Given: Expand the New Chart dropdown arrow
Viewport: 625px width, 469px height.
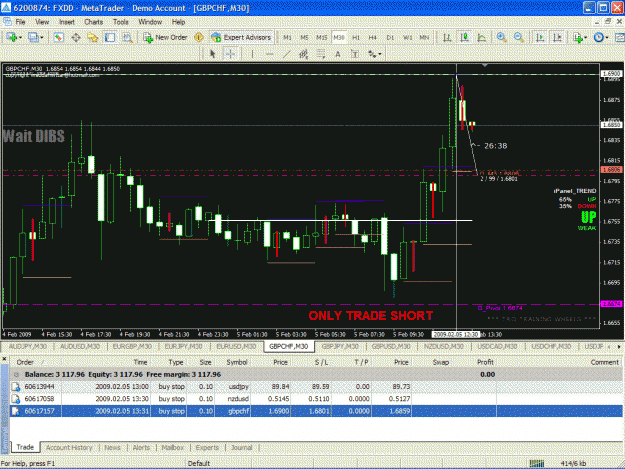Looking at the screenshot, I should pyautogui.click(x=20, y=38).
